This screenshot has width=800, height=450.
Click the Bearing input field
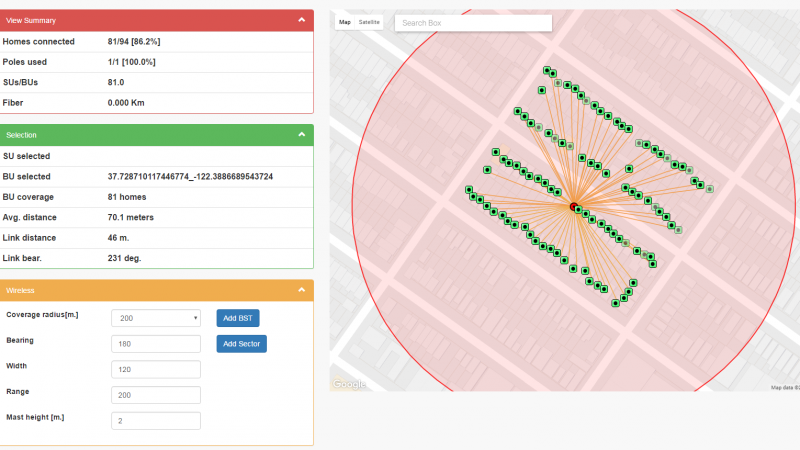(157, 344)
